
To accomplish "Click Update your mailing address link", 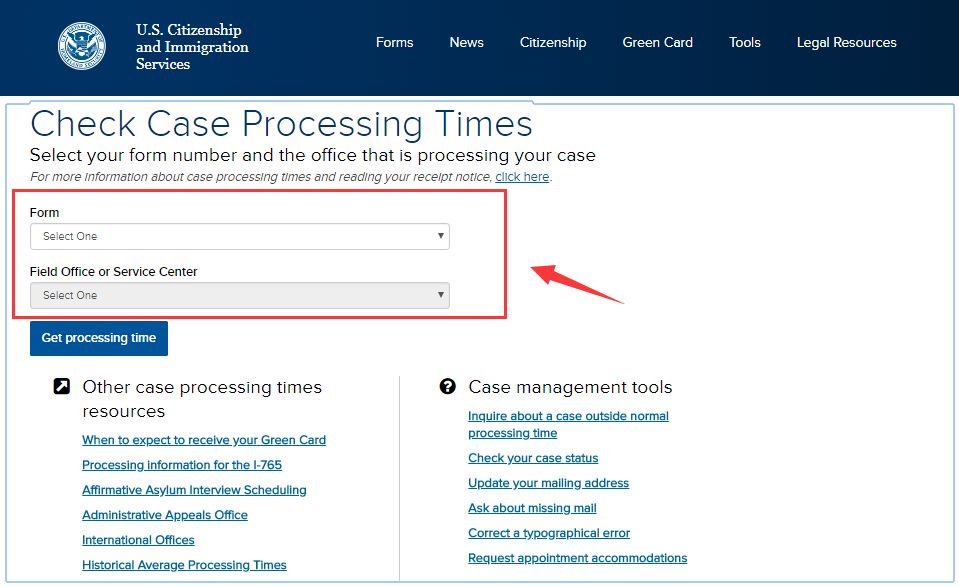I will [x=548, y=483].
